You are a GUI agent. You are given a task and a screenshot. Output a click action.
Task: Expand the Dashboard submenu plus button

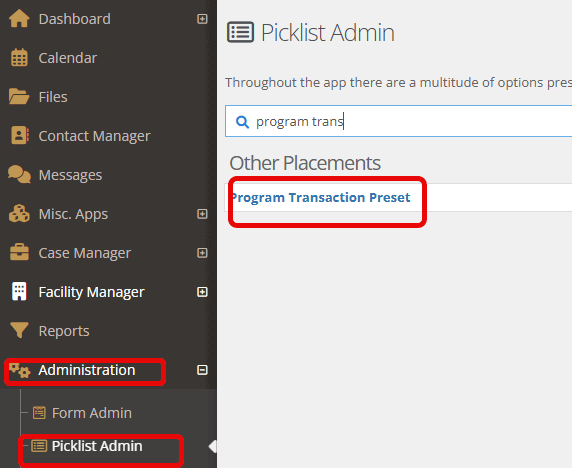pyautogui.click(x=202, y=19)
